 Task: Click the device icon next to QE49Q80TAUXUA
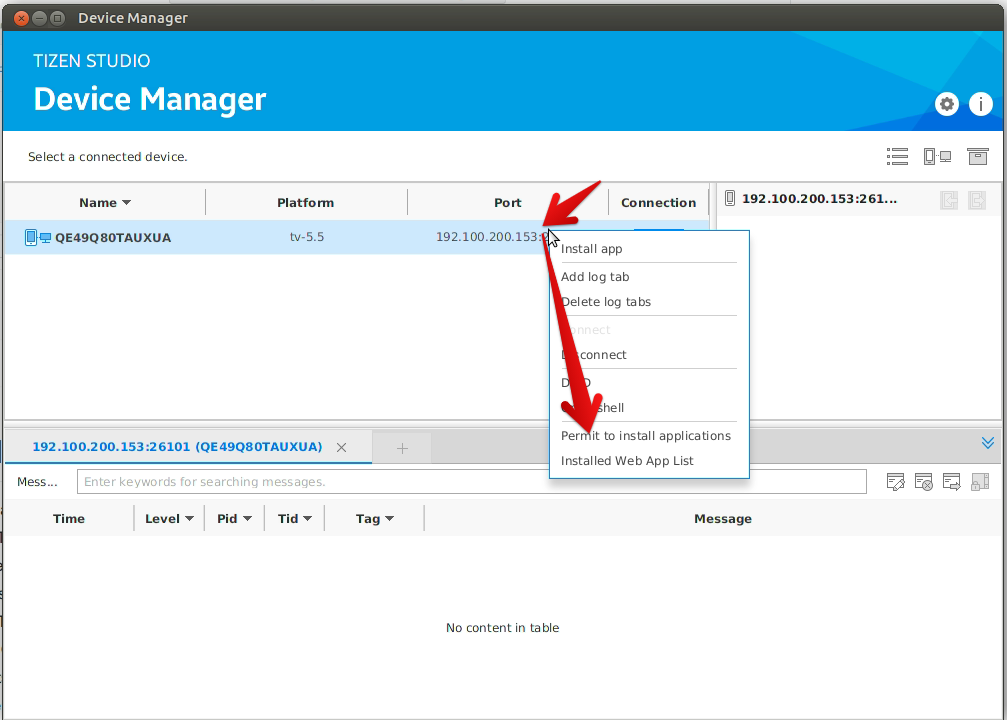[x=38, y=238]
